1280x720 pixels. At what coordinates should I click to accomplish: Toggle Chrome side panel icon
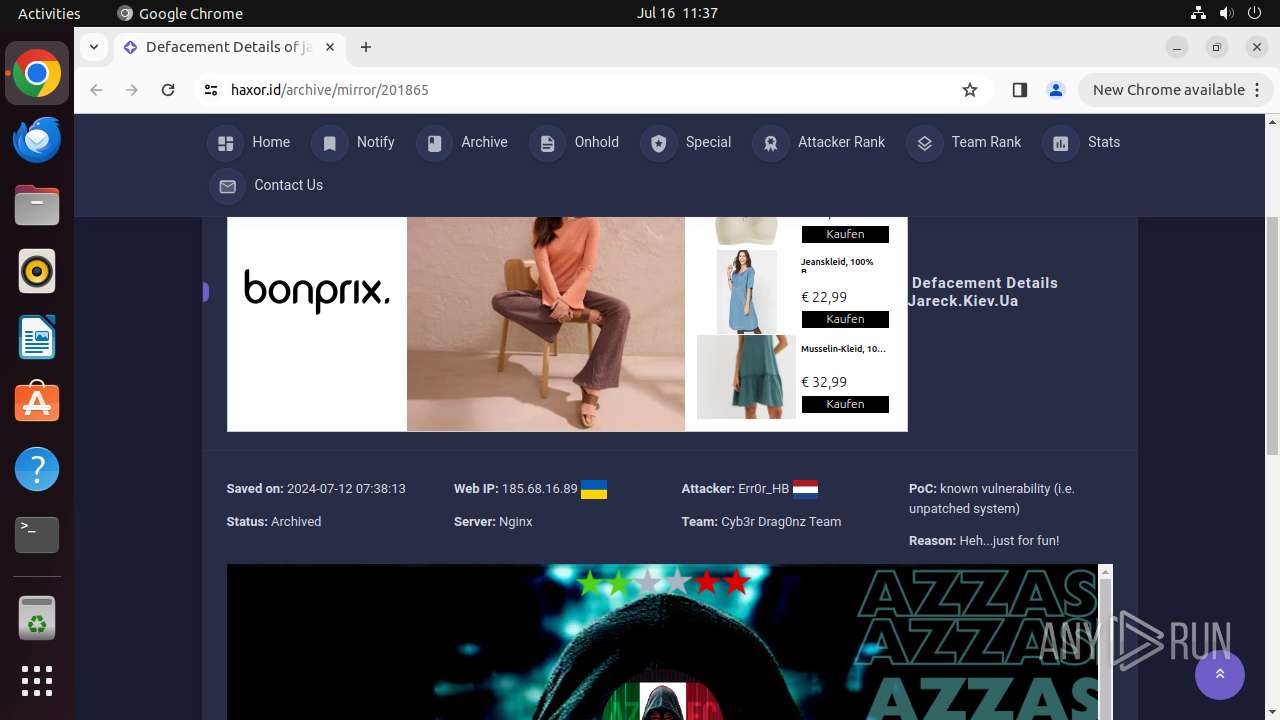tap(1019, 90)
